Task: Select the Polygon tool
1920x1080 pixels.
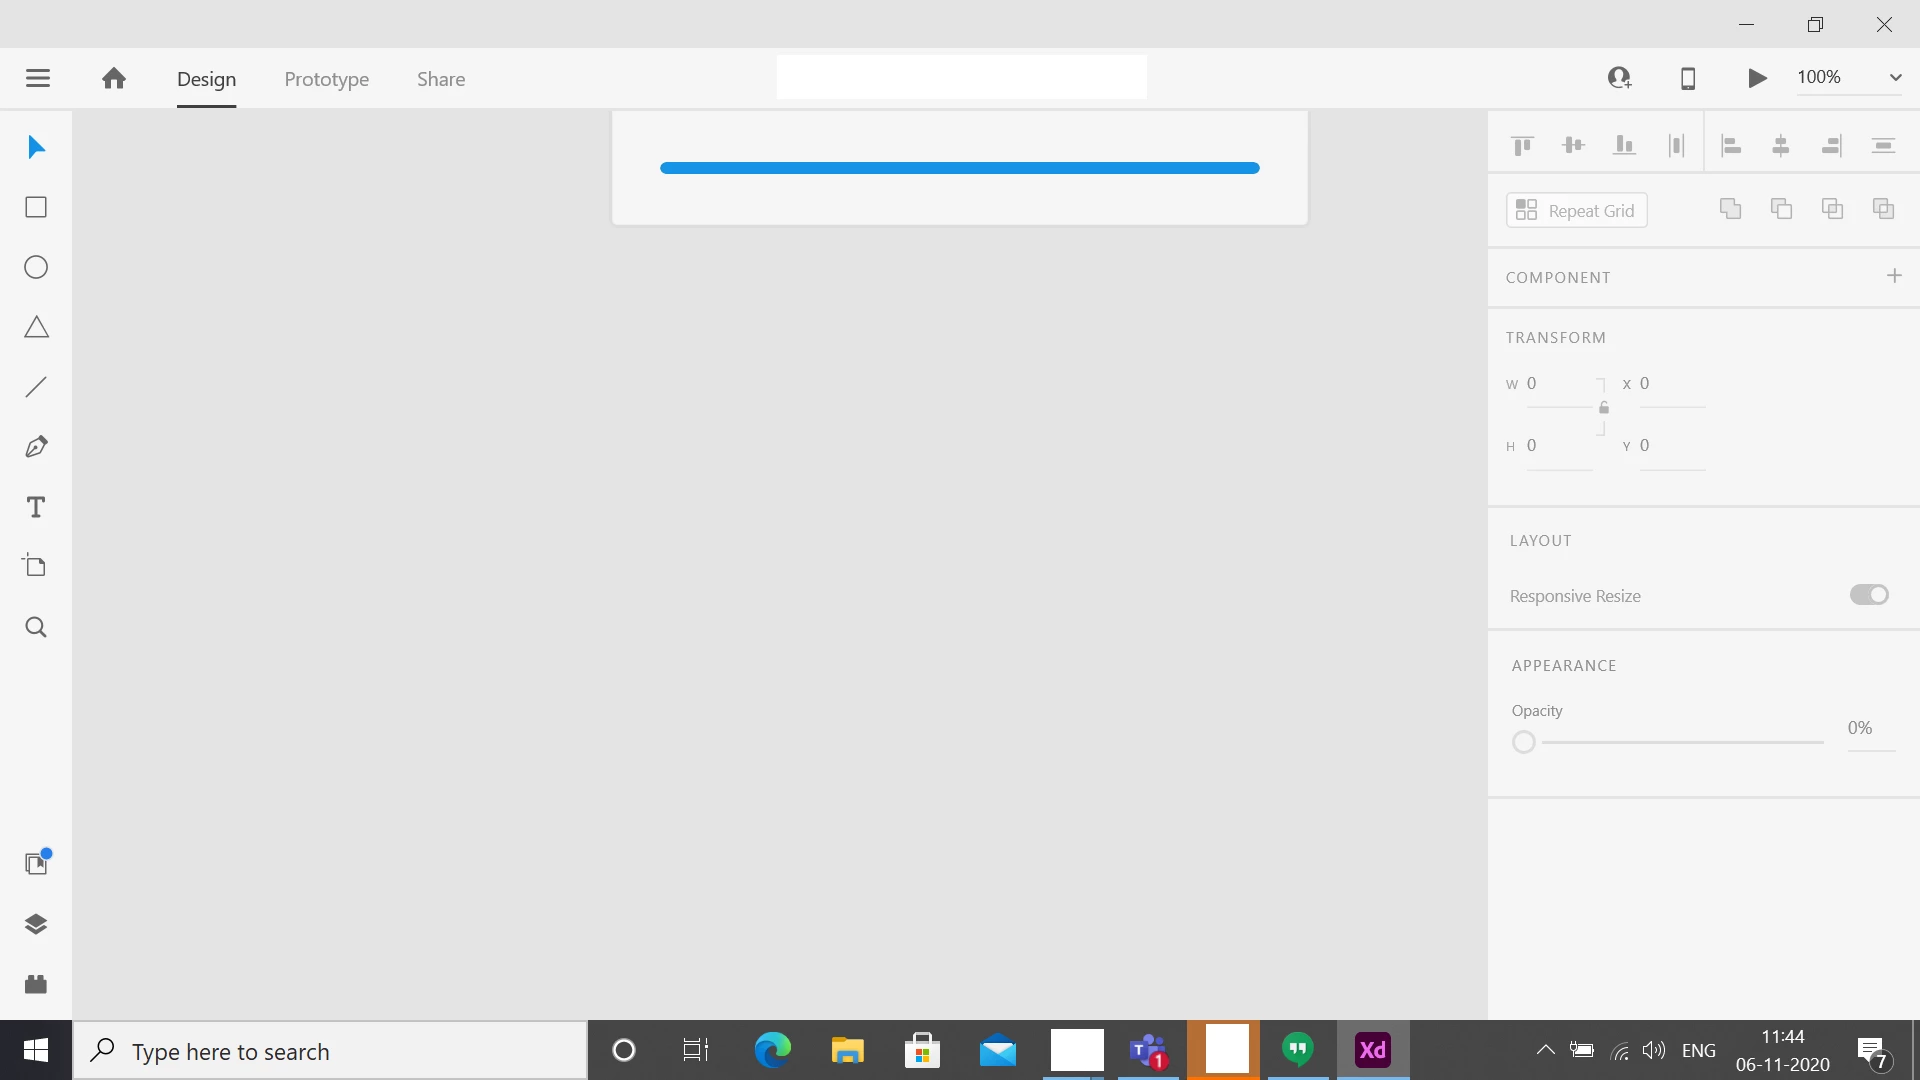Action: click(x=36, y=327)
